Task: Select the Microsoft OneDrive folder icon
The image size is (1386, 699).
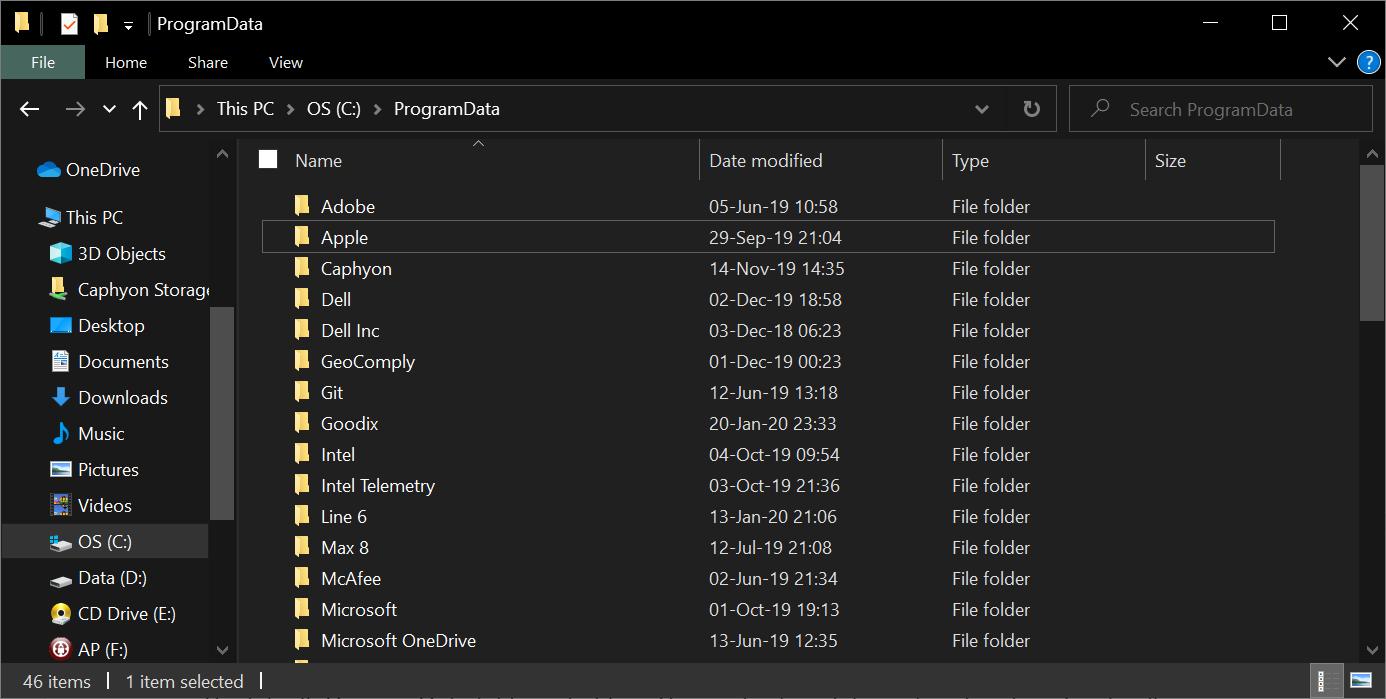Action: pyautogui.click(x=302, y=640)
